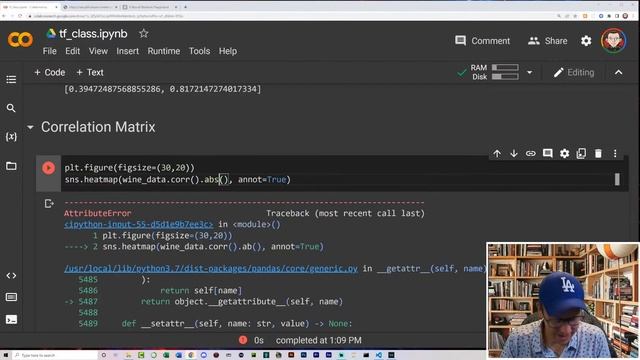Click the code cell scrollbar thumb

[x=617, y=179]
